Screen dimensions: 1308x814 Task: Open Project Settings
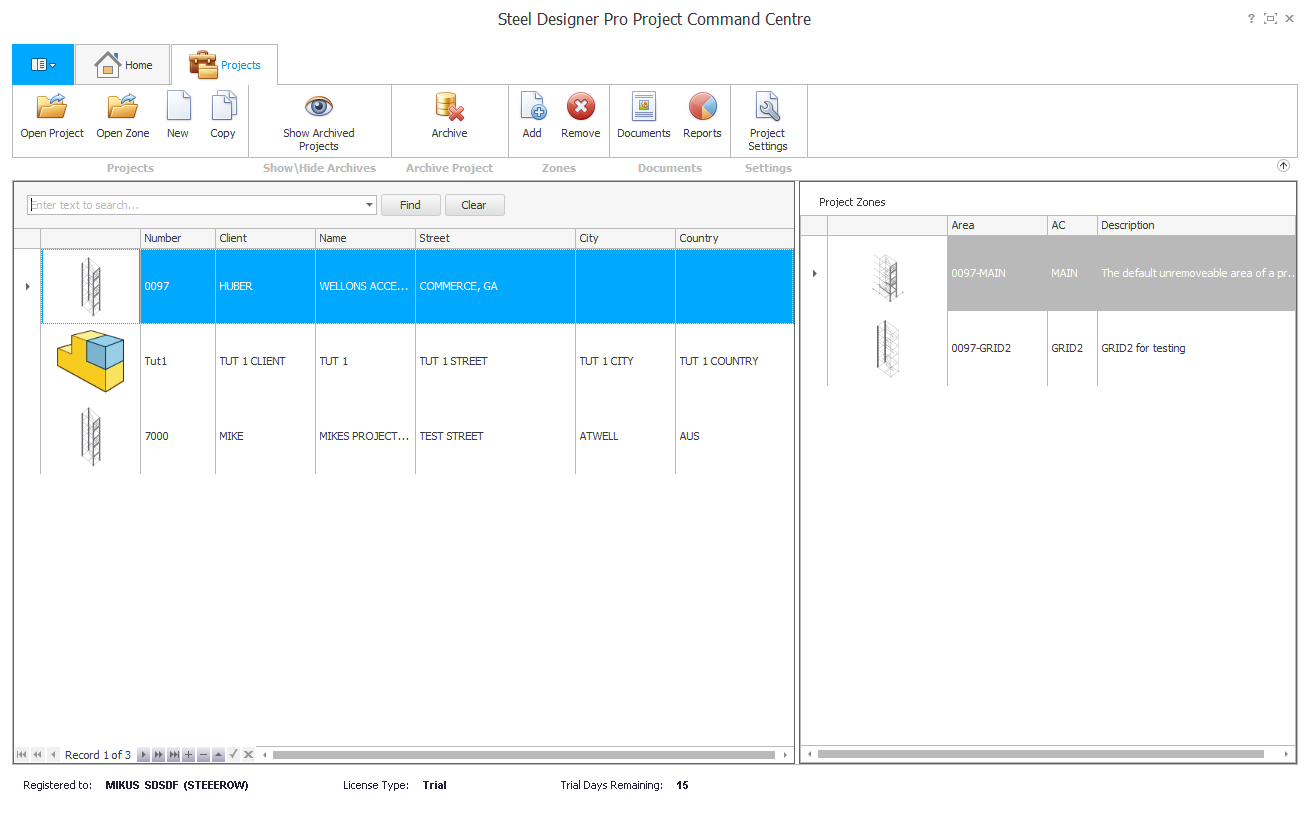click(x=767, y=107)
